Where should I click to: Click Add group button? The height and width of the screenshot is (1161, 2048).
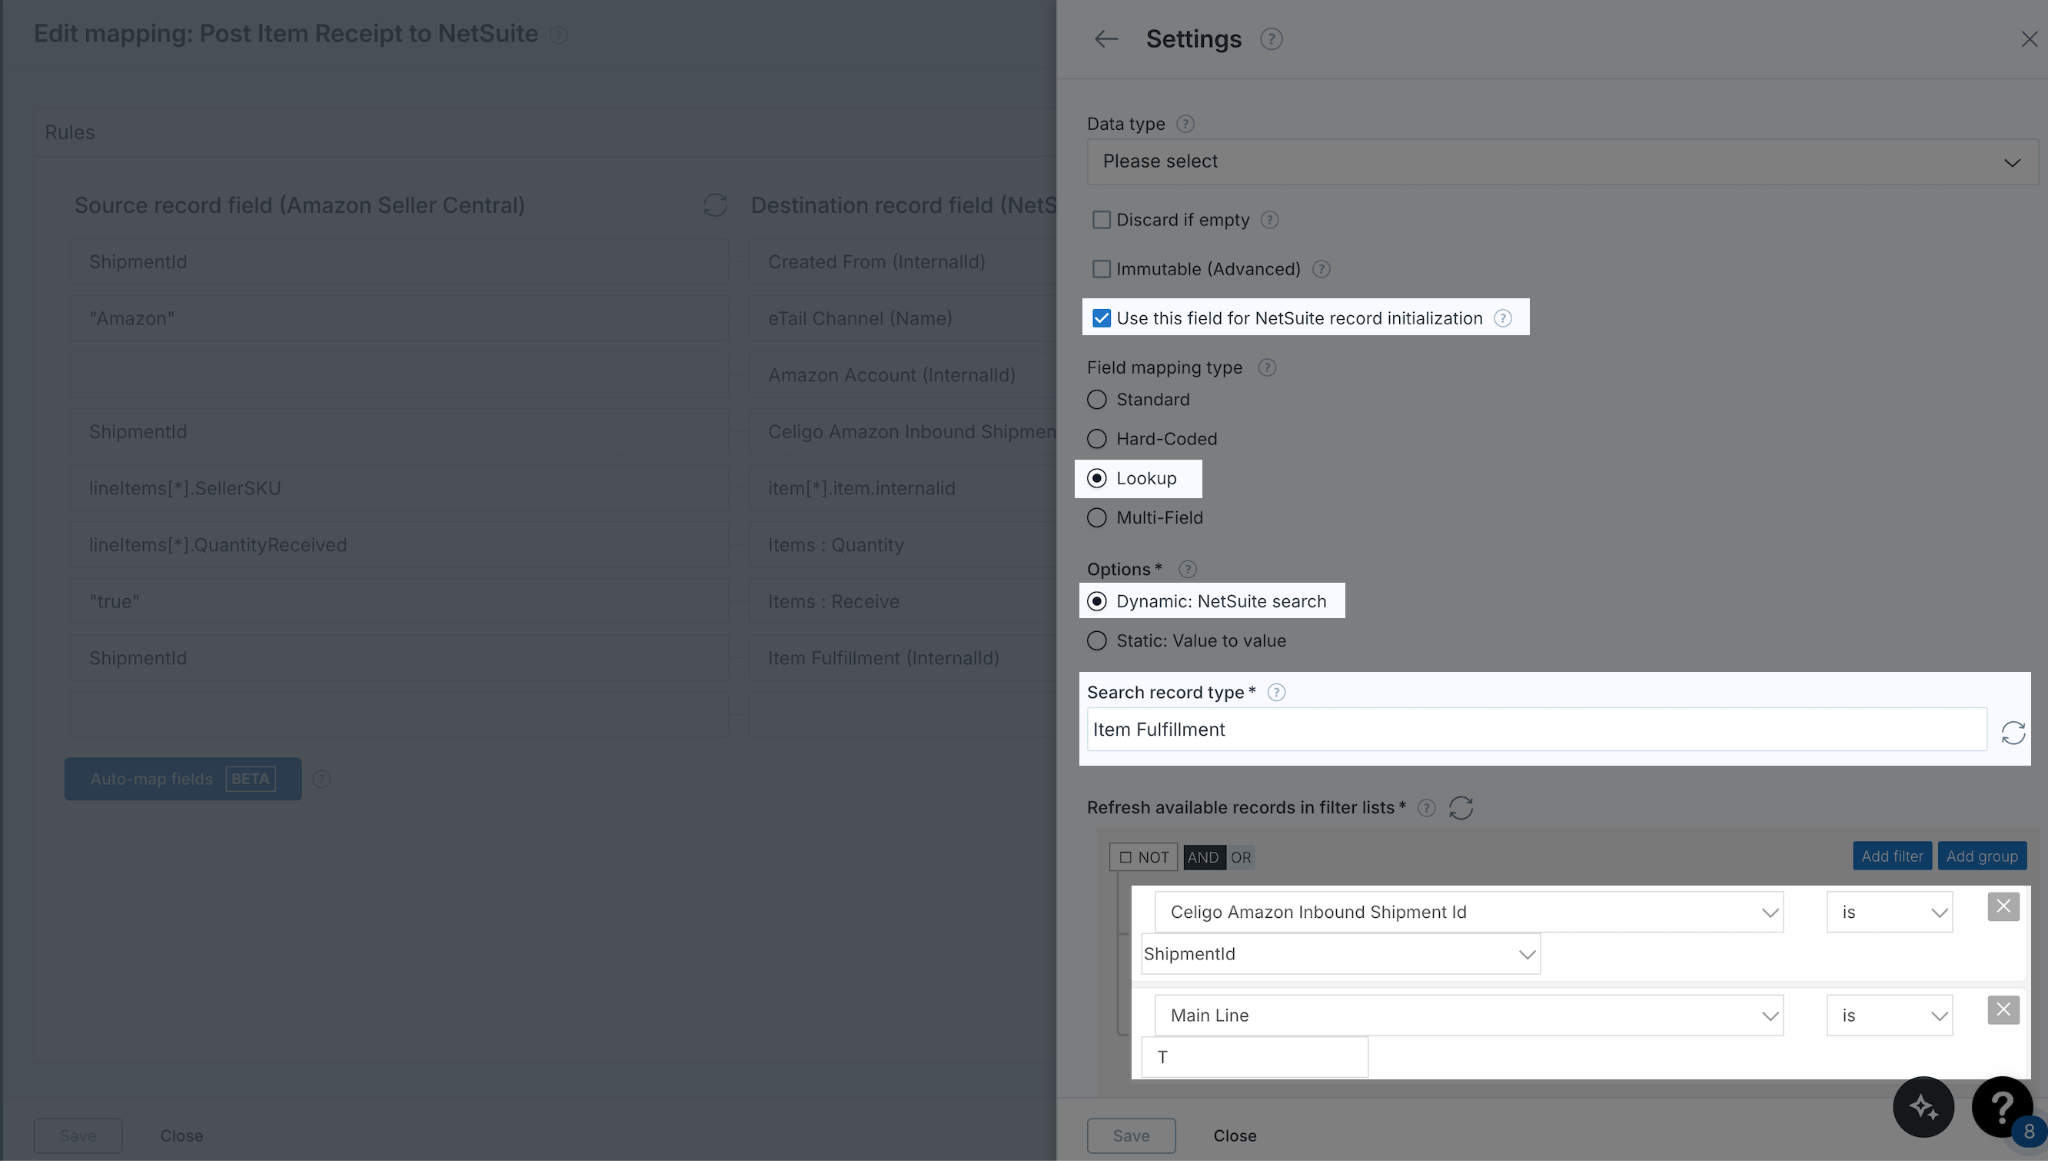click(x=1982, y=856)
